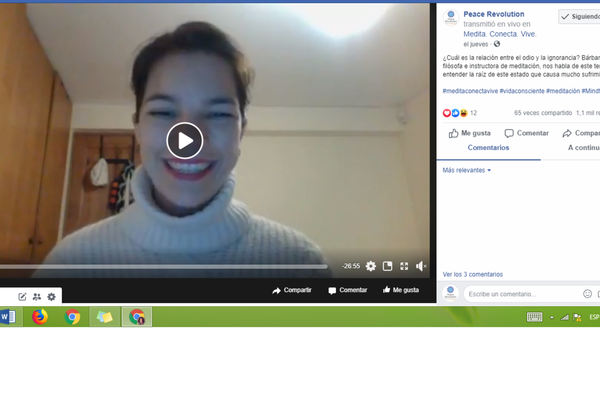Image resolution: width=600 pixels, height=400 pixels.
Task: Open the new message compose icon in chat bar
Action: [22, 297]
